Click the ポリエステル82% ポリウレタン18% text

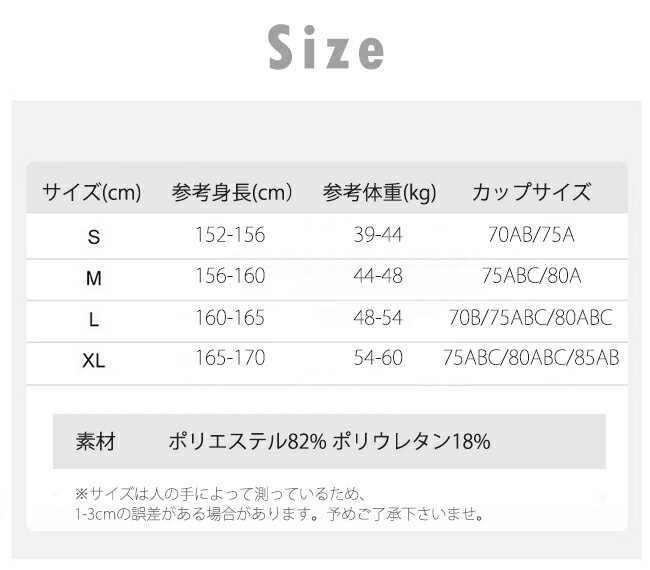pos(329,440)
